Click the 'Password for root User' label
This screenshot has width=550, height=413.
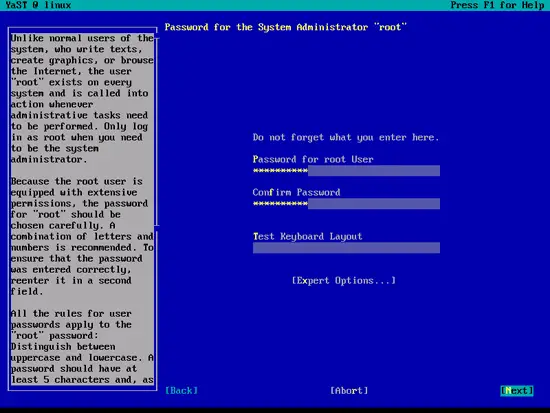(x=313, y=159)
